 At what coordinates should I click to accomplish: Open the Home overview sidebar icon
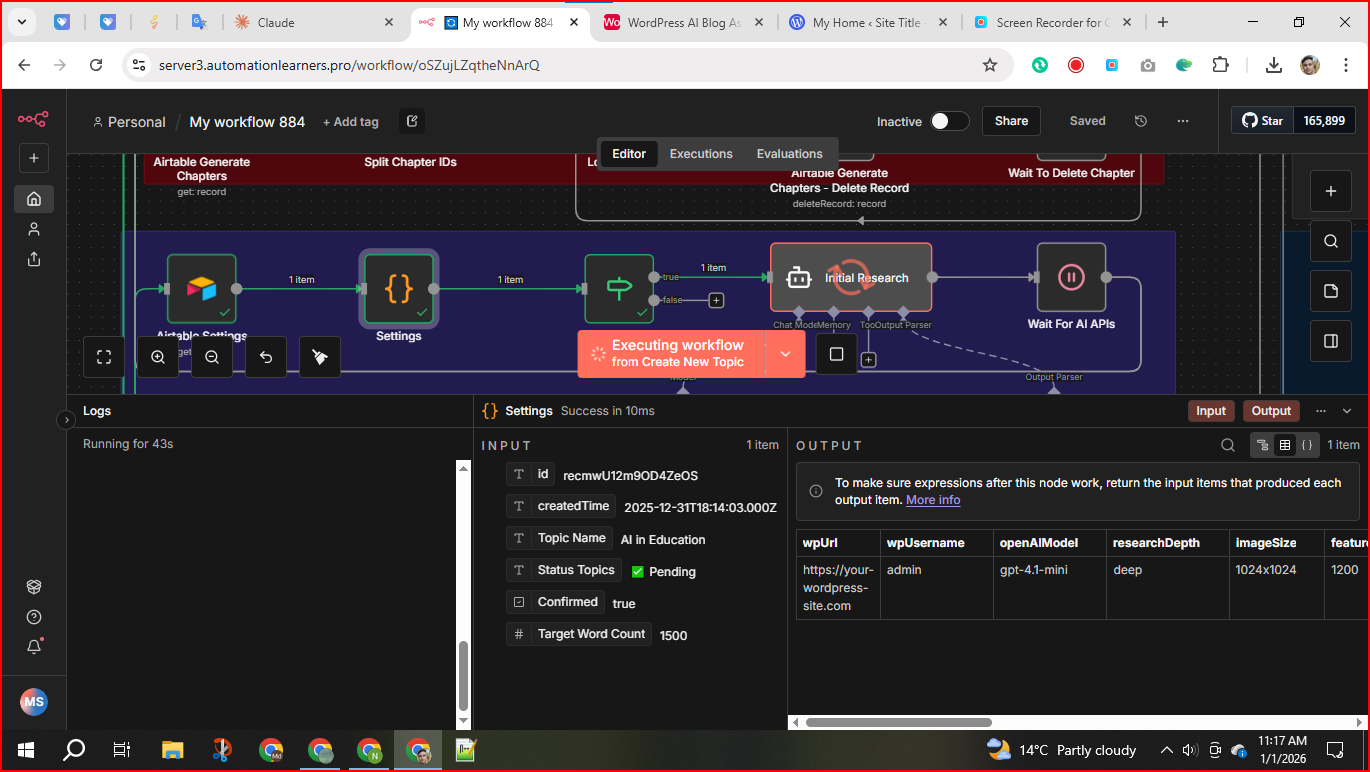pyautogui.click(x=34, y=198)
